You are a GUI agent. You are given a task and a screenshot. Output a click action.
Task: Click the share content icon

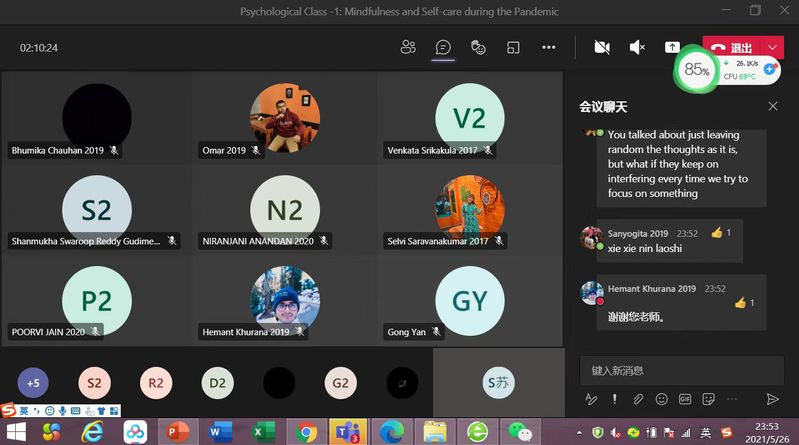673,47
